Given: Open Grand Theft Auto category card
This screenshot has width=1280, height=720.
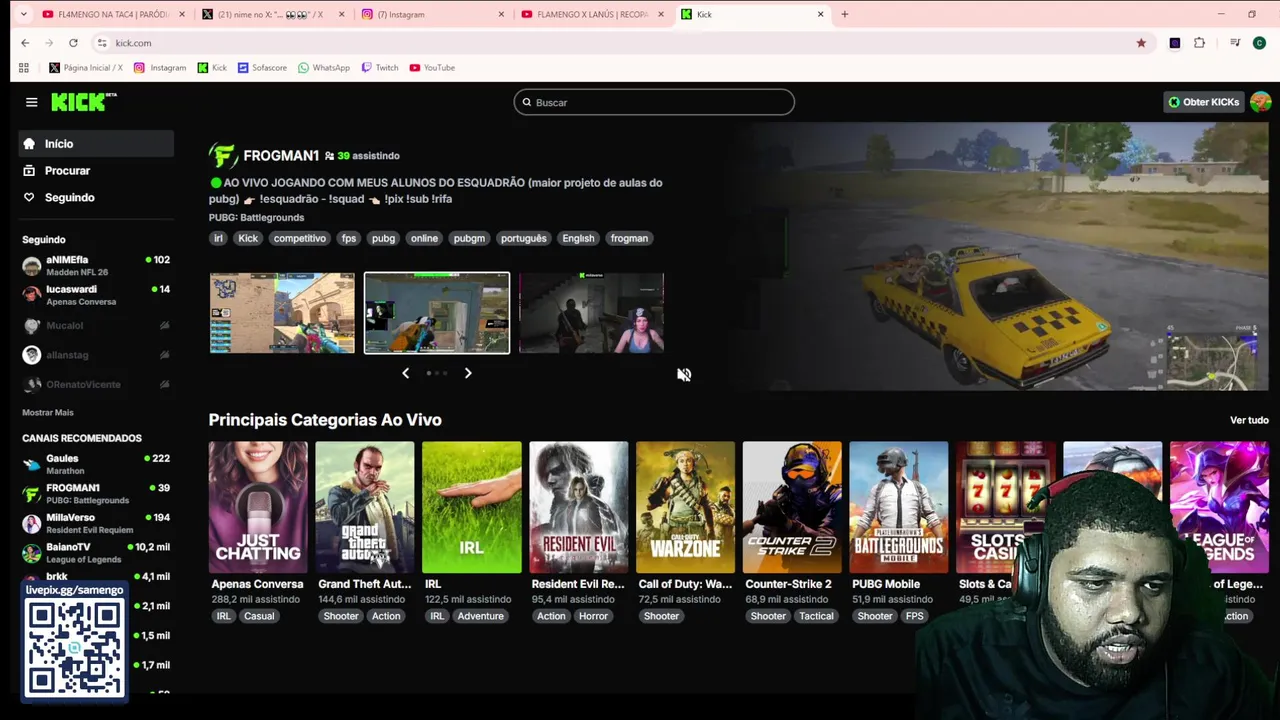Looking at the screenshot, I should (365, 507).
